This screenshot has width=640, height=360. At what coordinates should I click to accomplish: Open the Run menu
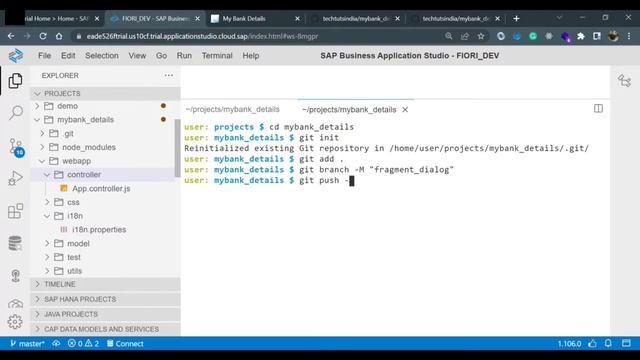click(184, 56)
